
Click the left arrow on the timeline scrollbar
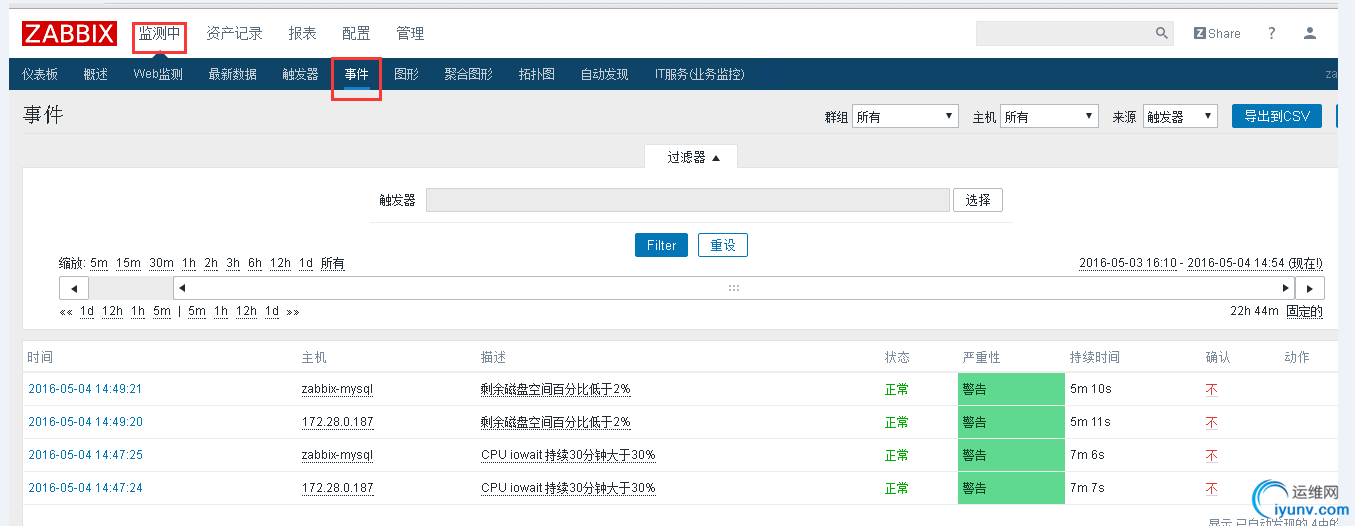pos(74,288)
